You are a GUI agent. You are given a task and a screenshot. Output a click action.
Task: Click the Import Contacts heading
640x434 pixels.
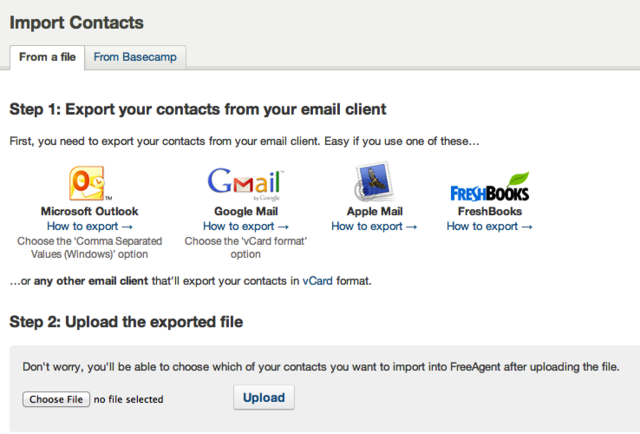pyautogui.click(x=76, y=22)
